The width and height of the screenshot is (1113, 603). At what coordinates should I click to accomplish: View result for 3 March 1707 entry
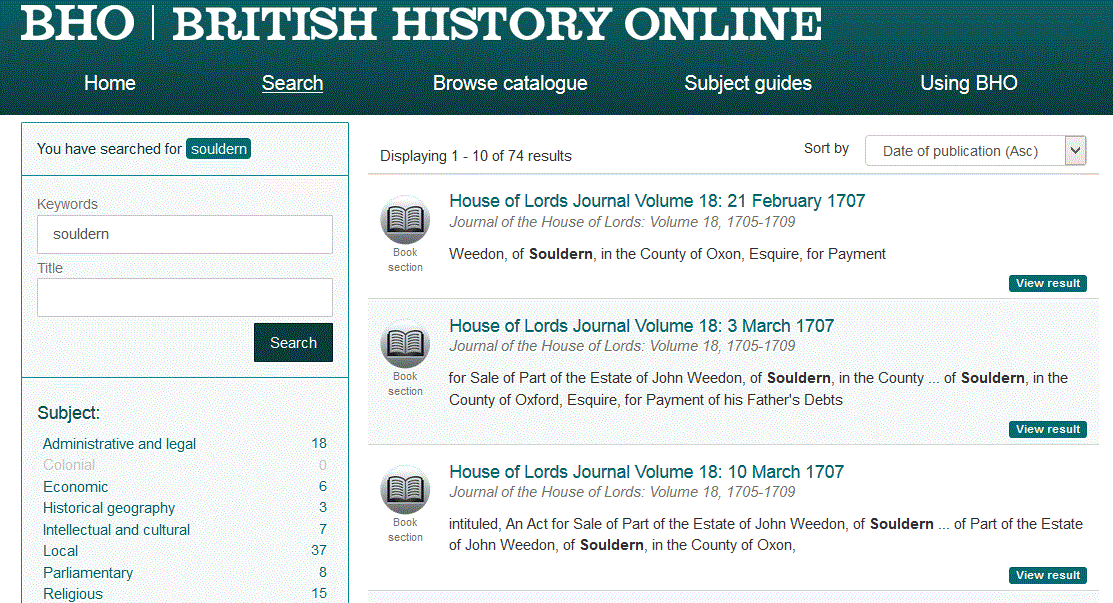[x=1048, y=429]
